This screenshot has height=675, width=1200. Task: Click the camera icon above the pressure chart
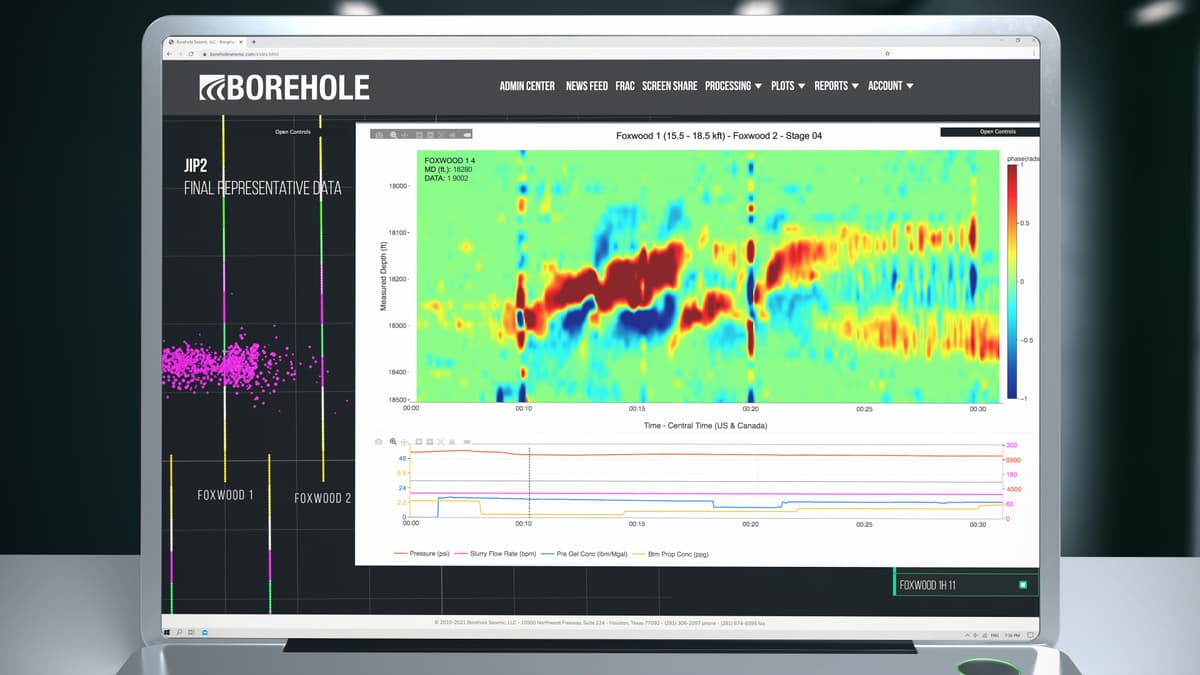(379, 440)
